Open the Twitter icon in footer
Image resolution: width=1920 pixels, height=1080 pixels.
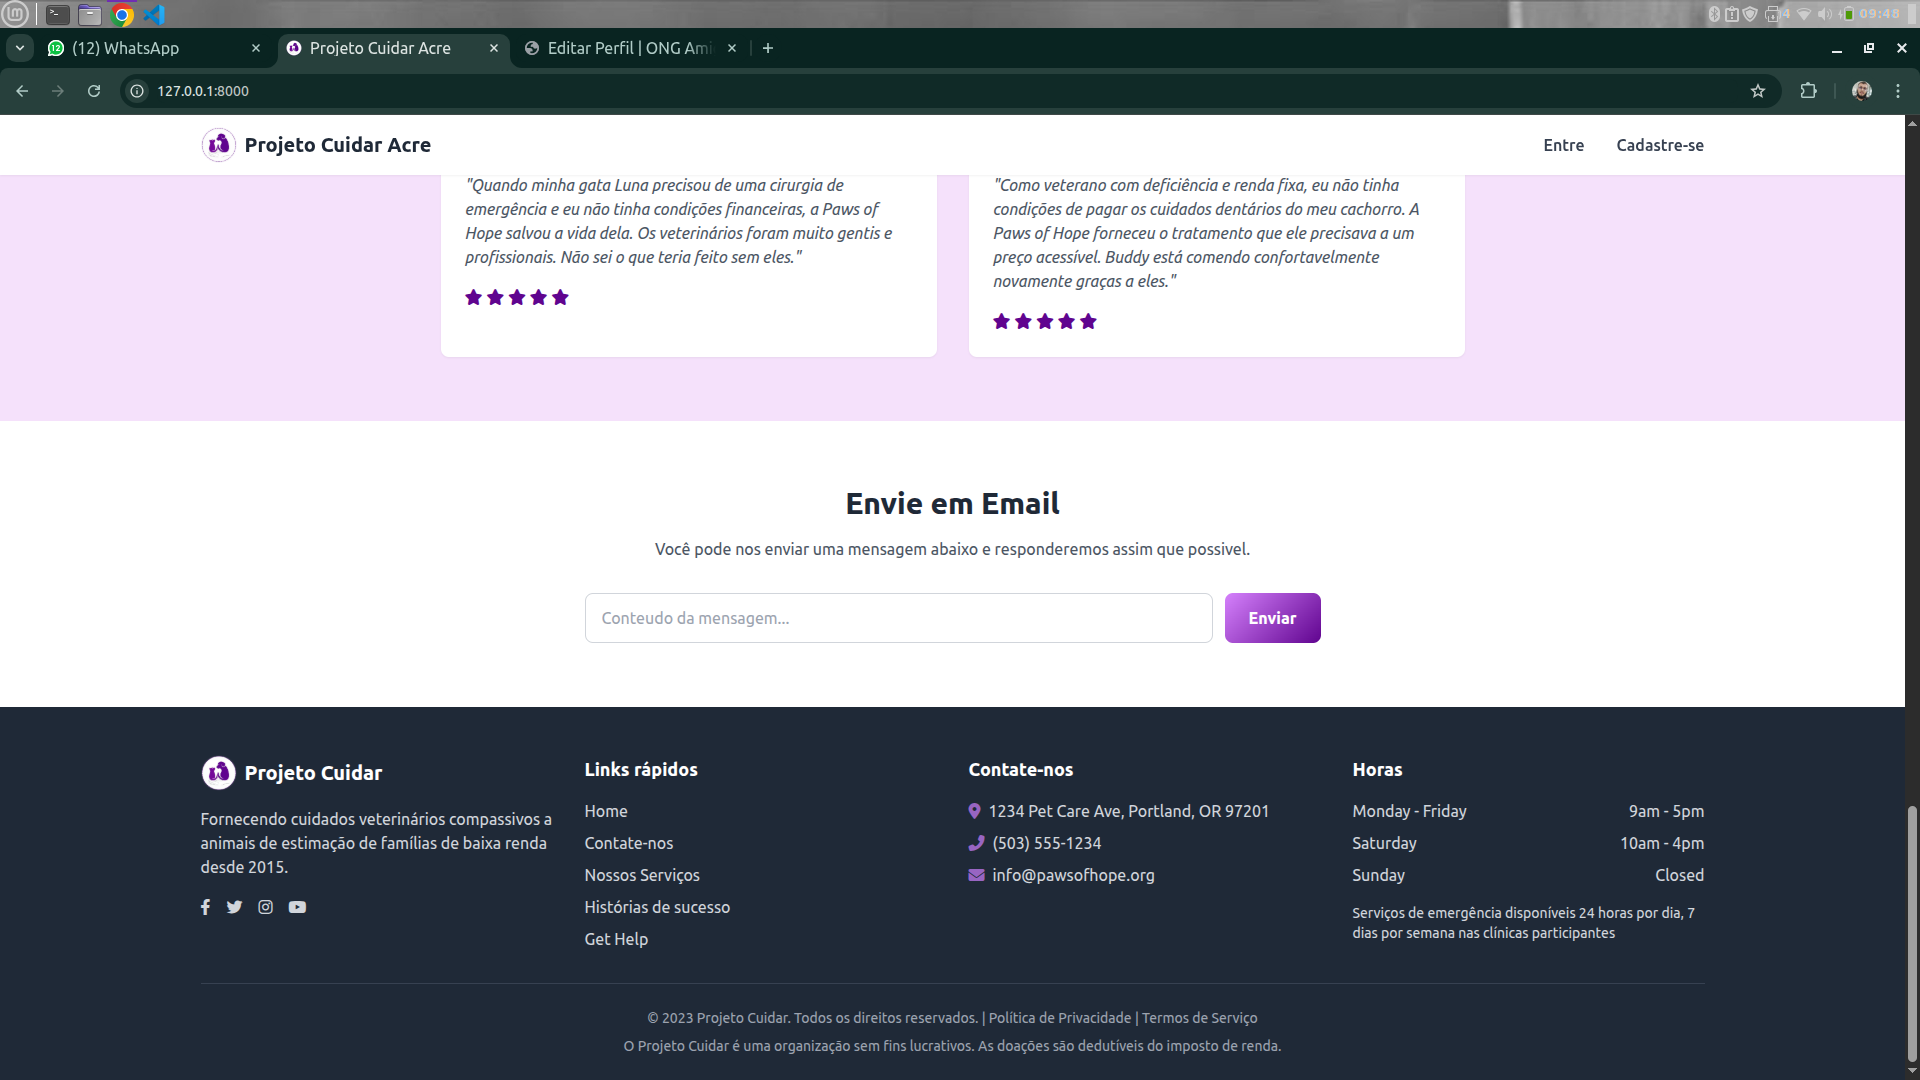(x=234, y=907)
